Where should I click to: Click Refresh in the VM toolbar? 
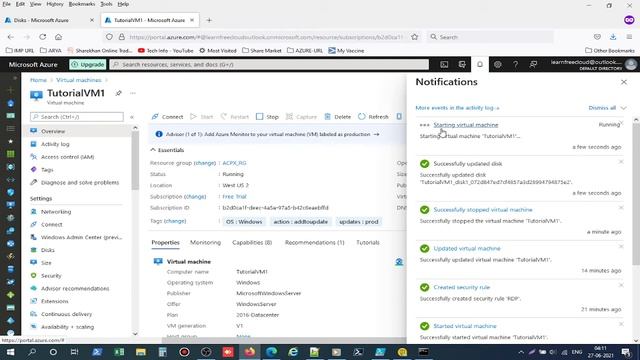point(373,117)
